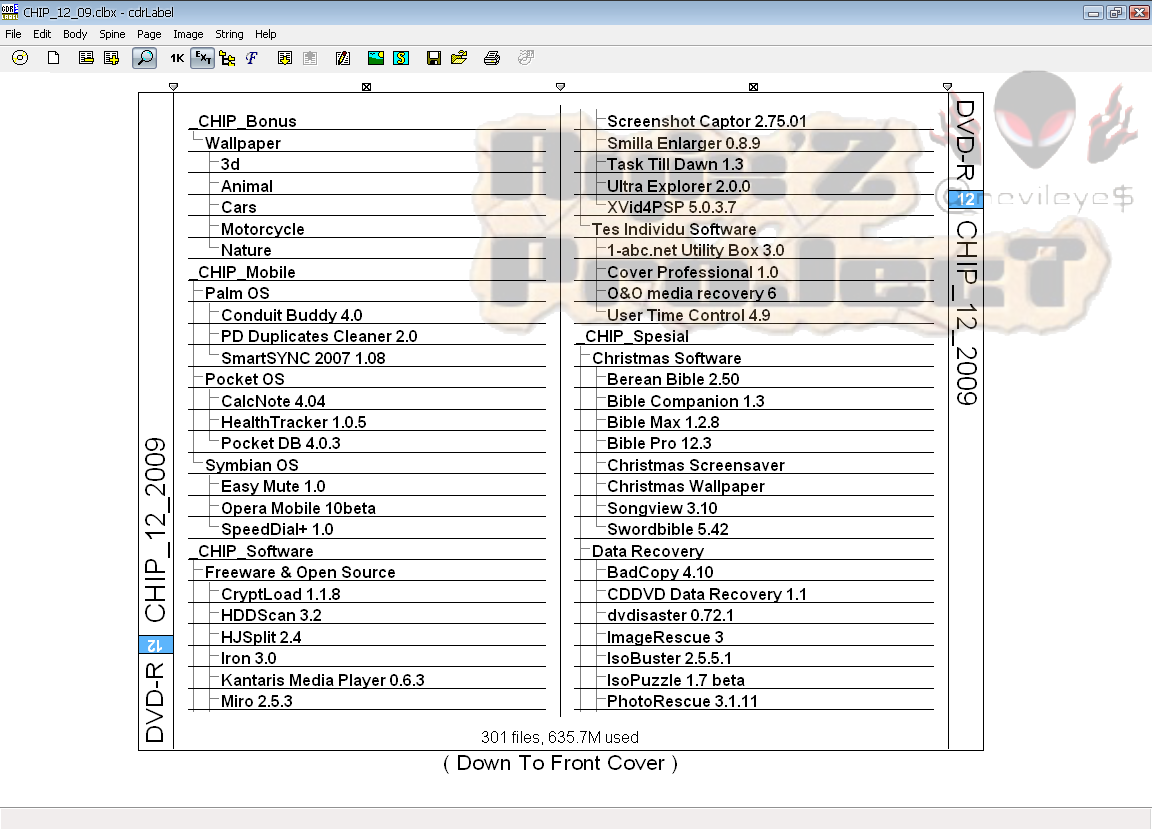The width and height of the screenshot is (1152, 830).
Task: Print the label using the printer icon
Action: tap(491, 58)
